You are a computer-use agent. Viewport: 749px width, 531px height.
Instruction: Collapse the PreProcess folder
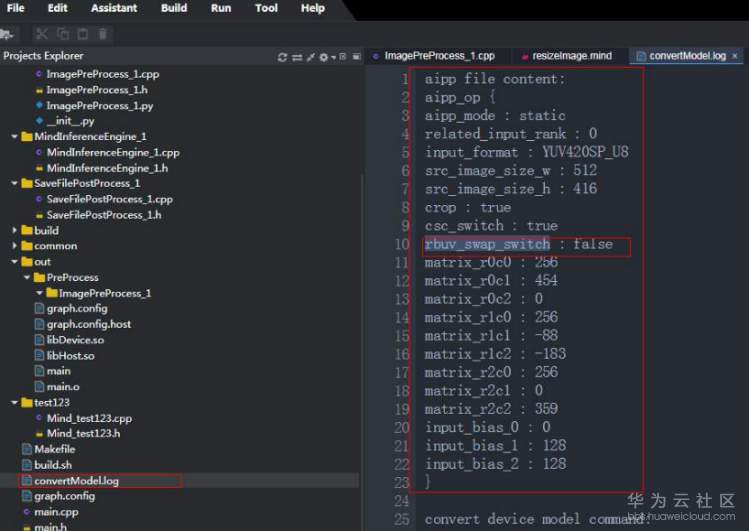(x=26, y=277)
